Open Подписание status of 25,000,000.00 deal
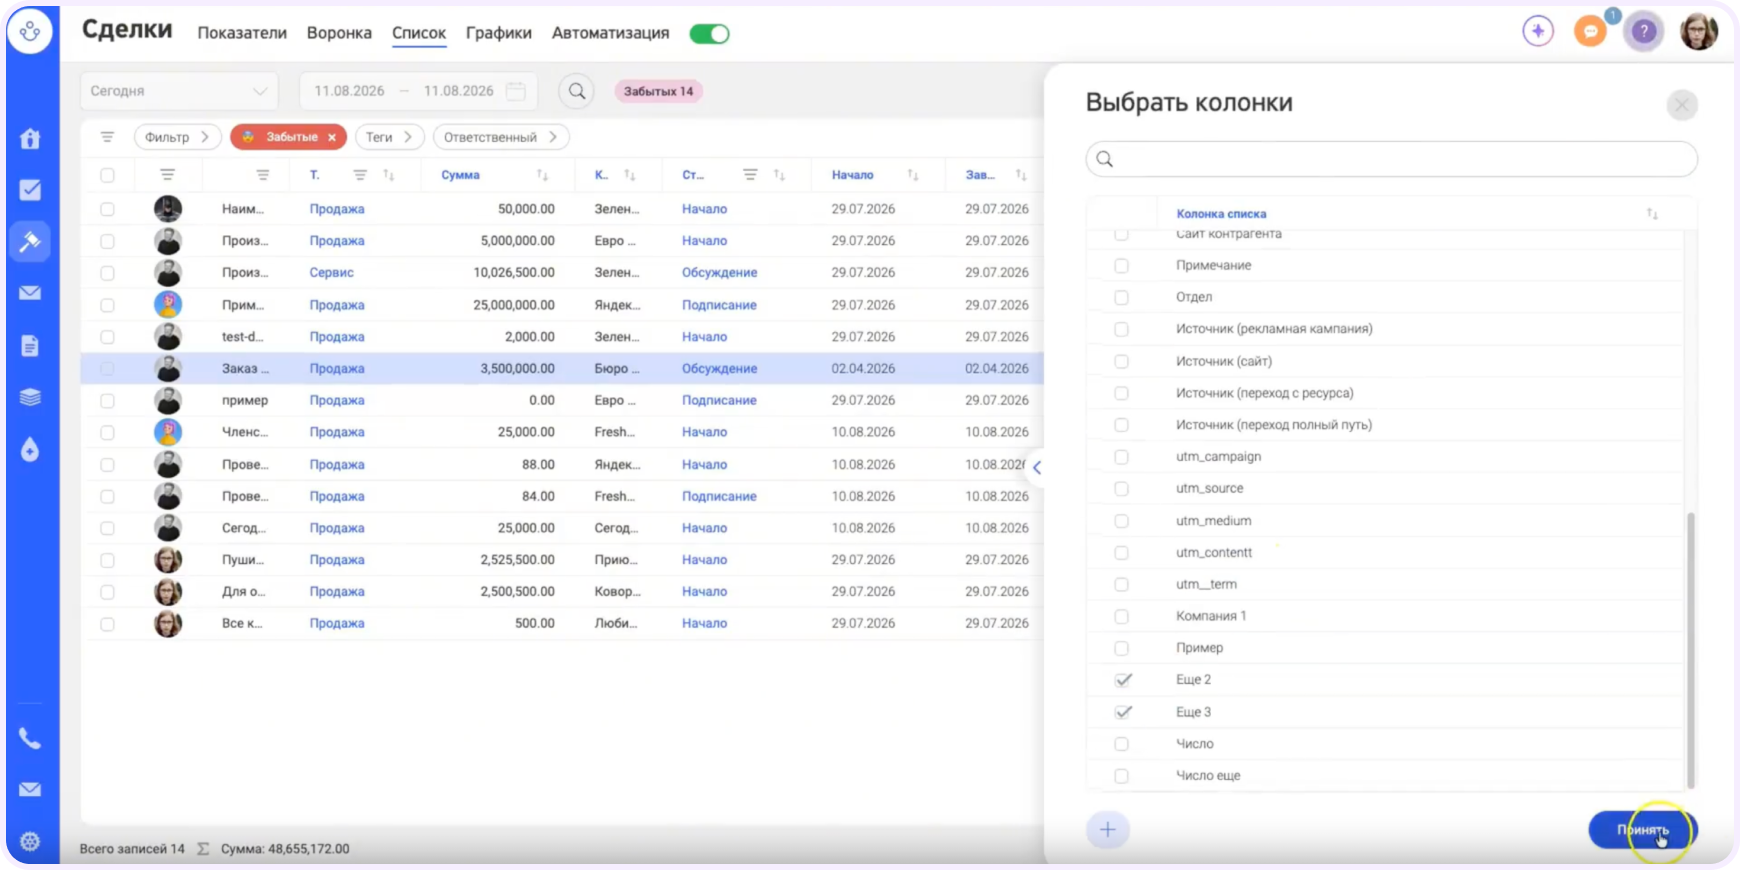Viewport: 1740px width, 870px height. coord(719,305)
